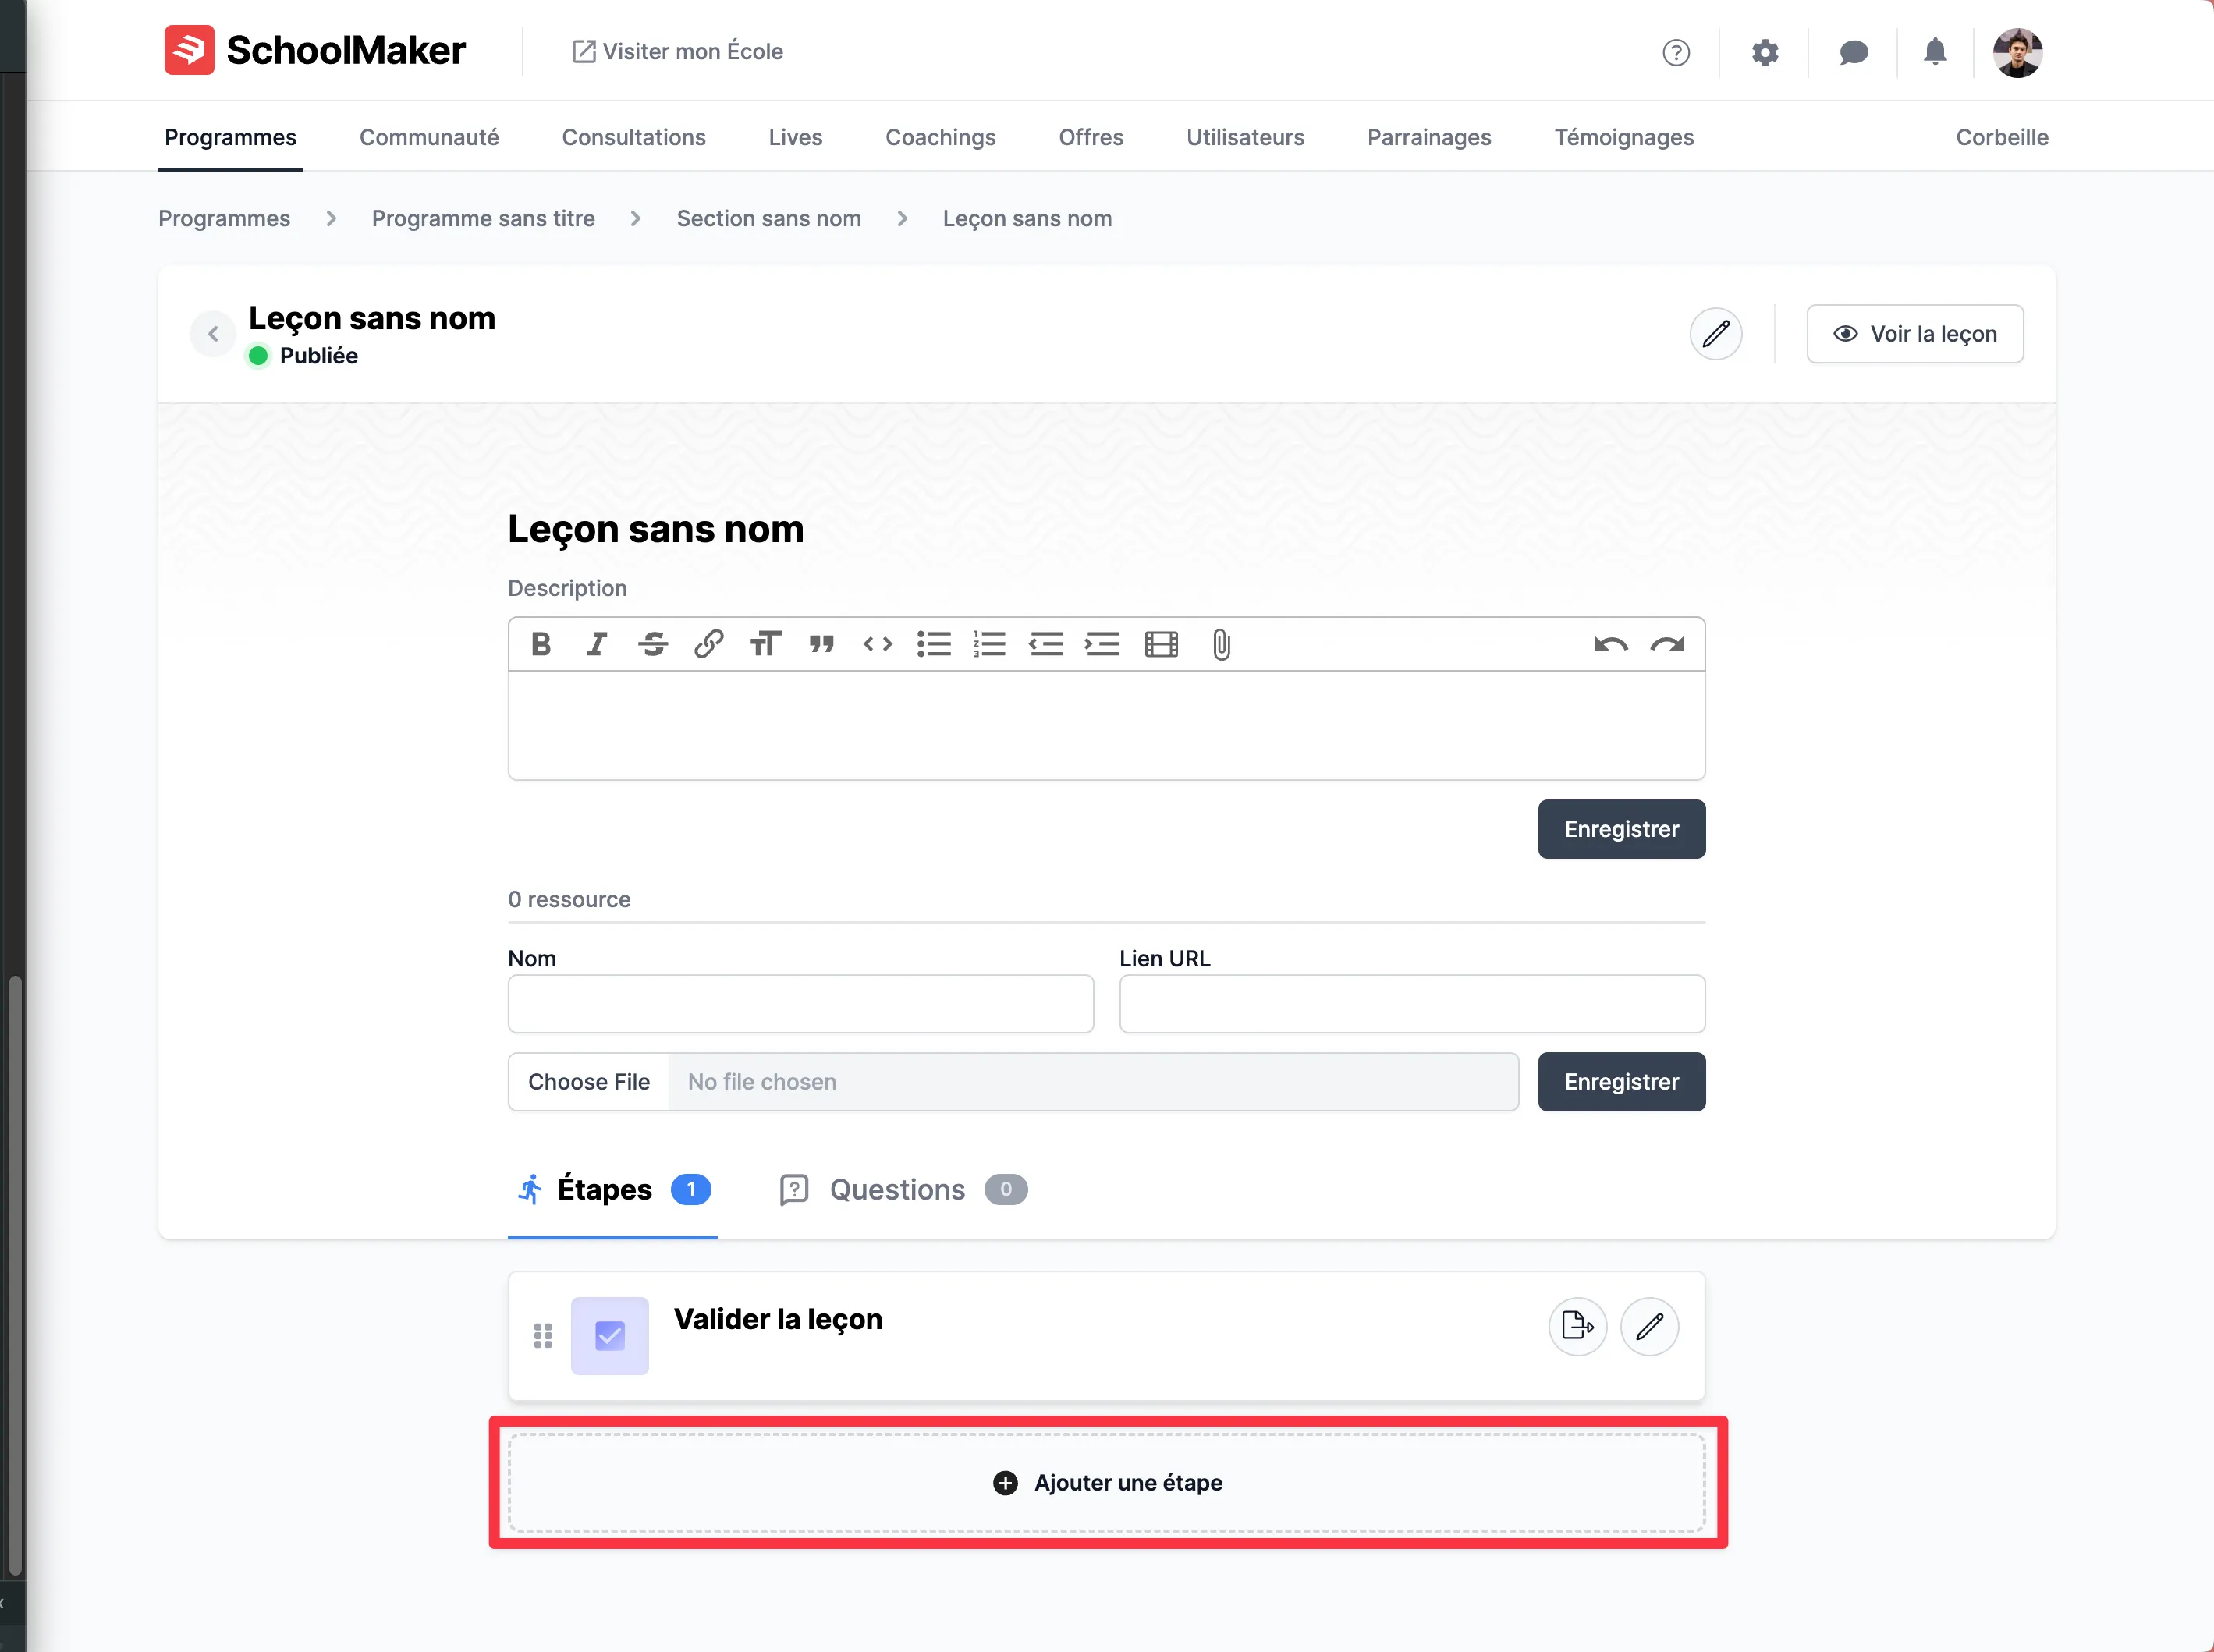
Task: Click the SchoolMaker logo
Action: (315, 50)
